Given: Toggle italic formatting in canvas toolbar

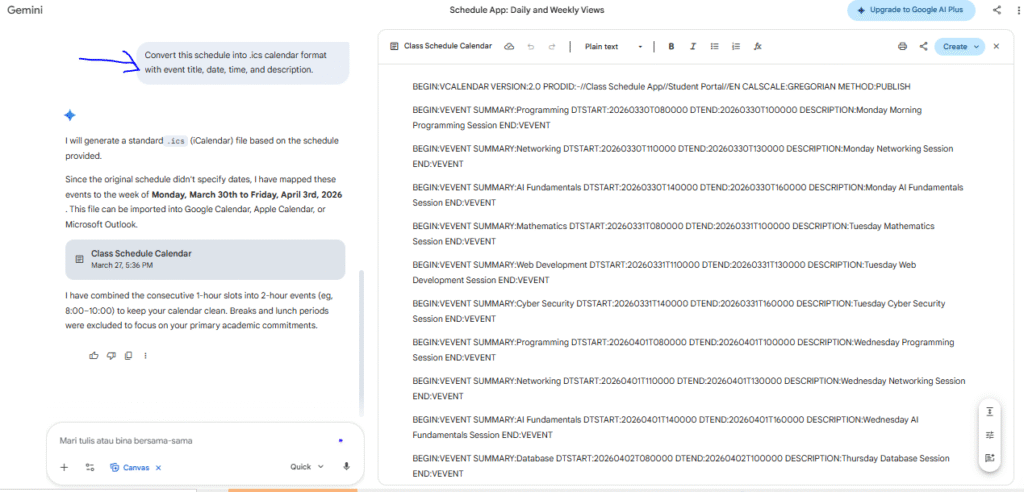Looking at the screenshot, I should tap(692, 46).
